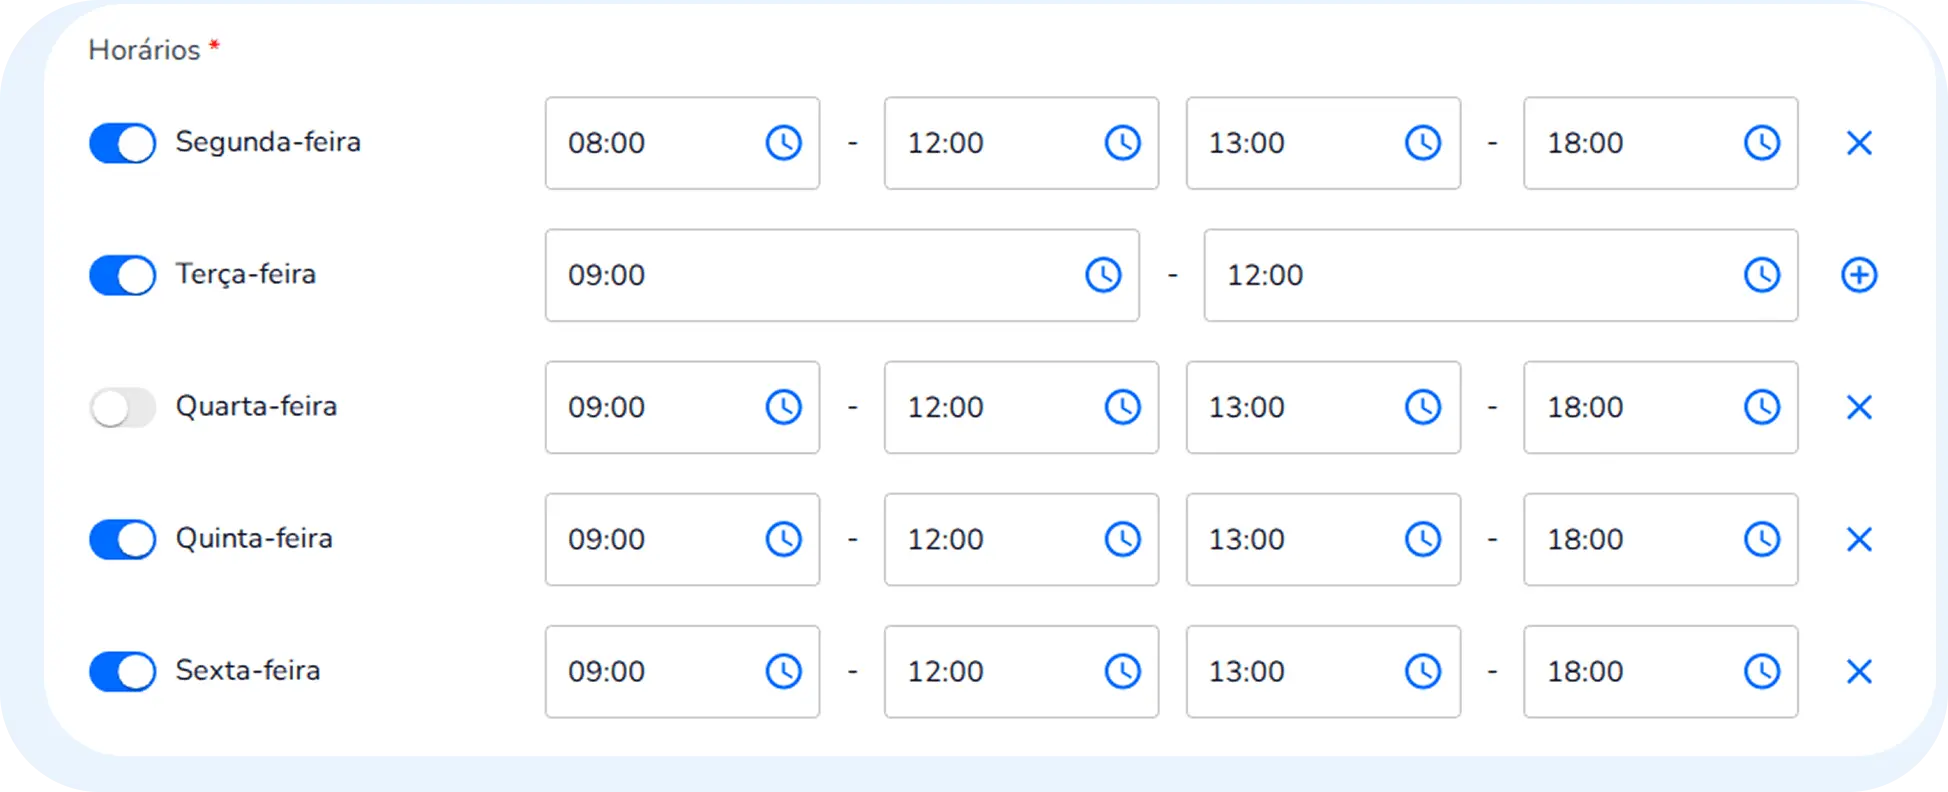Screen dimensions: 1948x792
Task: Disable the Sexta-feira toggle
Action: pyautogui.click(x=121, y=671)
